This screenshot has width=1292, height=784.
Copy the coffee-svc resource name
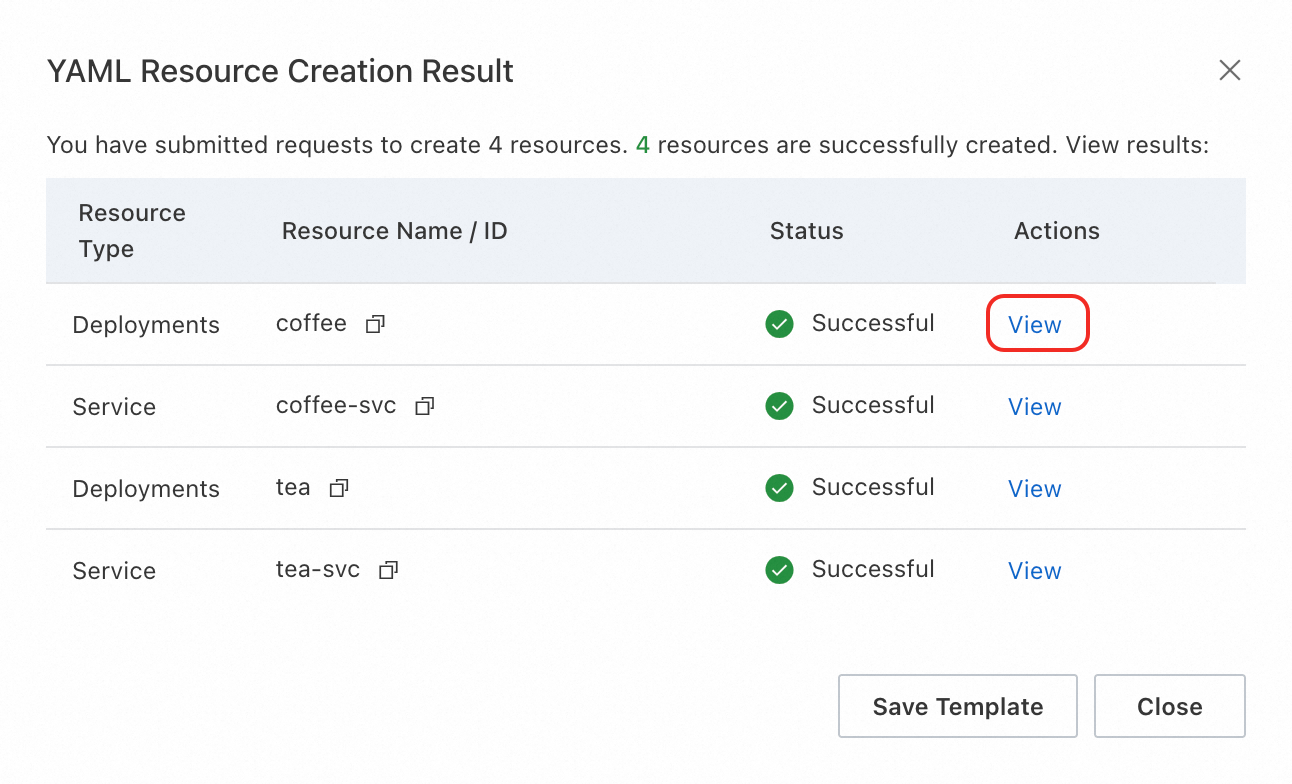(x=424, y=407)
